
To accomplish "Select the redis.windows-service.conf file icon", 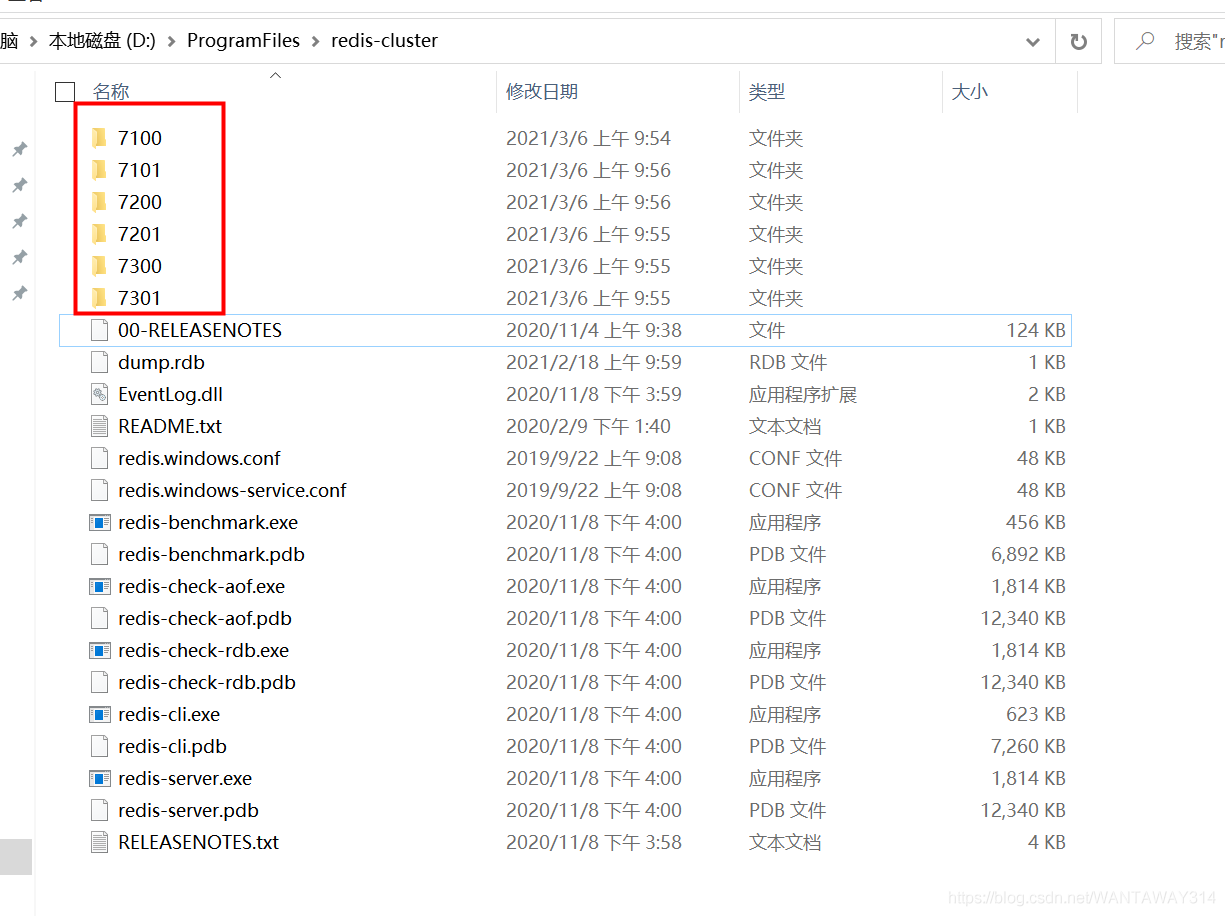I will (99, 490).
